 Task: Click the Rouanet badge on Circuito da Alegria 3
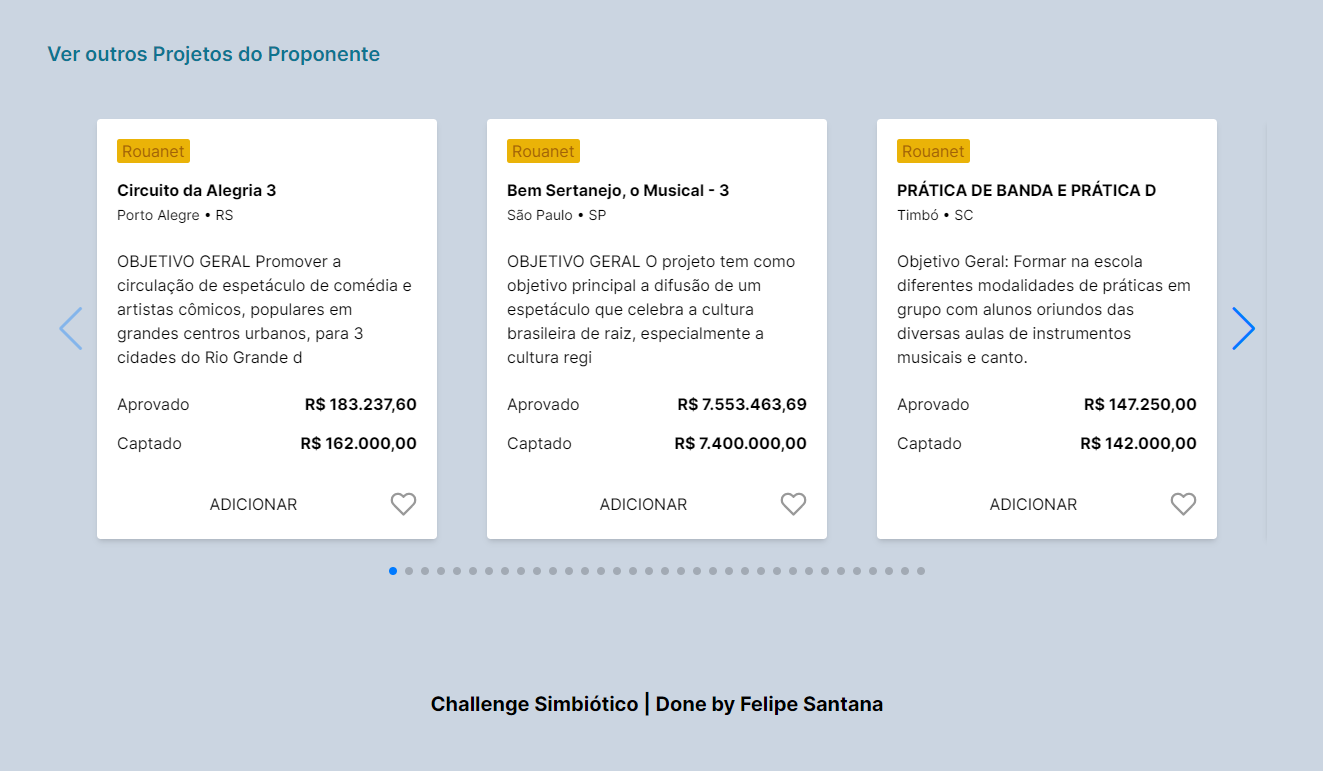click(153, 151)
